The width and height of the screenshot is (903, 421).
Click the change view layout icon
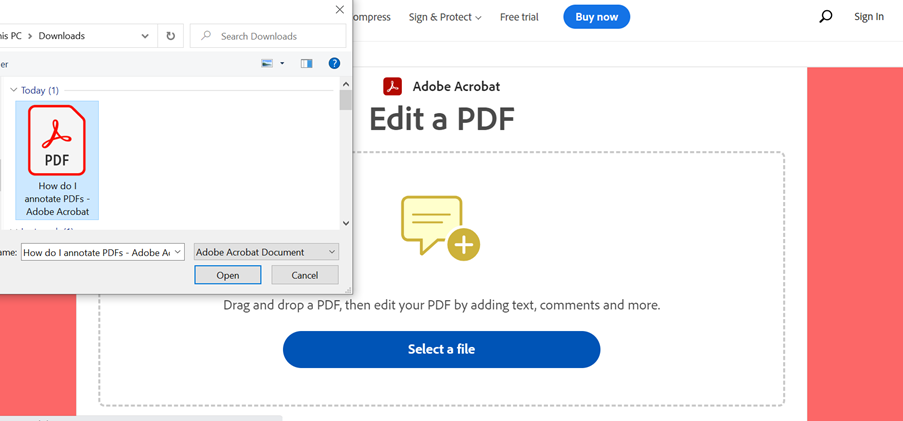267,63
